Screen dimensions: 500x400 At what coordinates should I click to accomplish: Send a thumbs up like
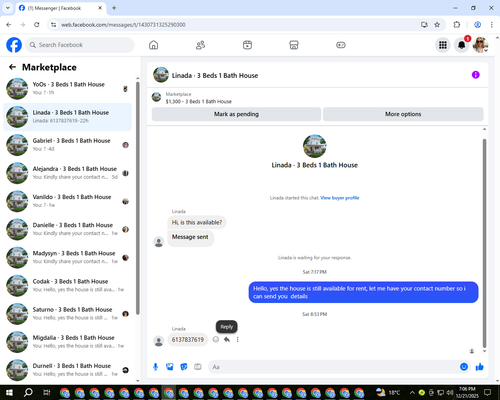click(x=480, y=367)
